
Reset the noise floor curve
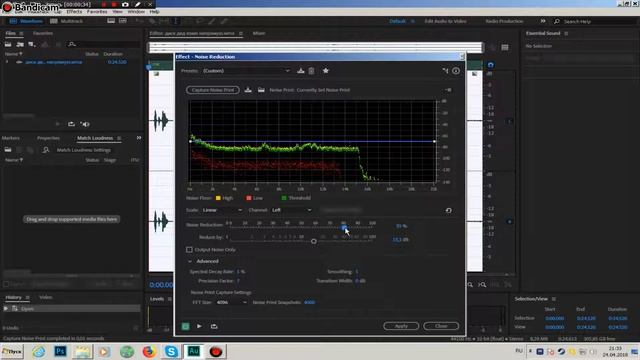pyautogui.click(x=448, y=210)
